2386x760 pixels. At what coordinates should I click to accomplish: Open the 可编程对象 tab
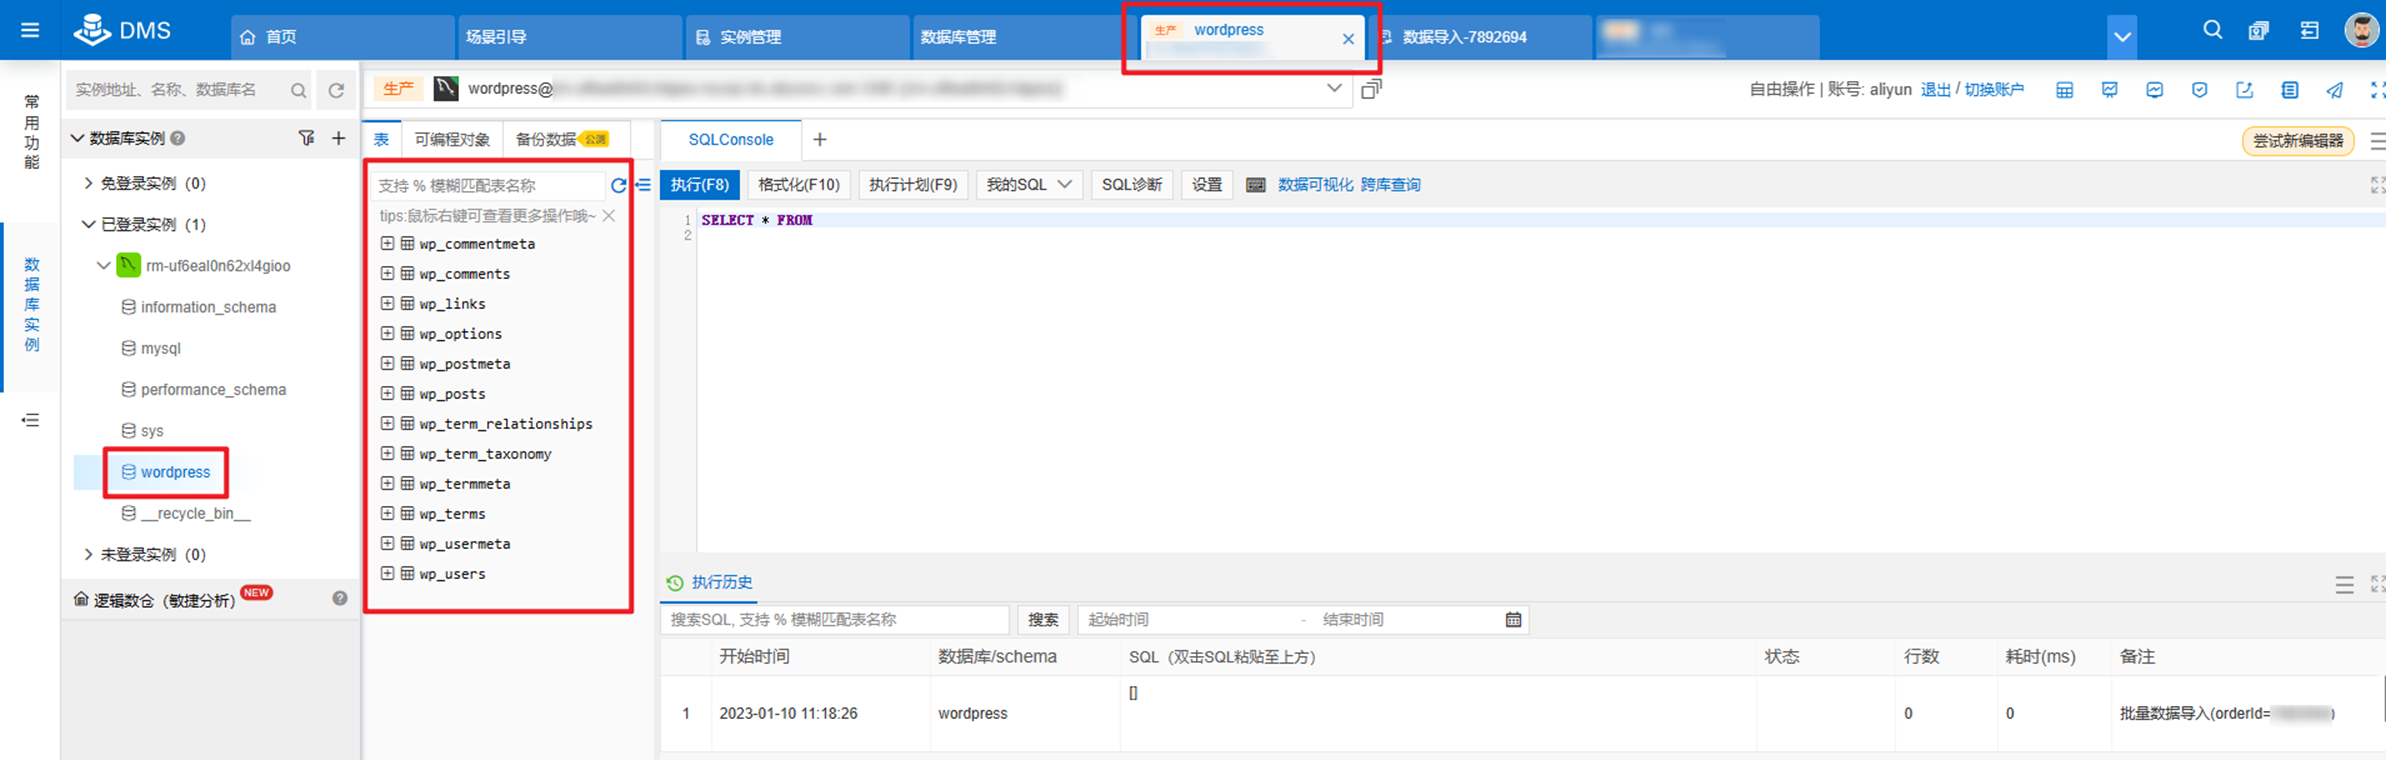(x=452, y=140)
